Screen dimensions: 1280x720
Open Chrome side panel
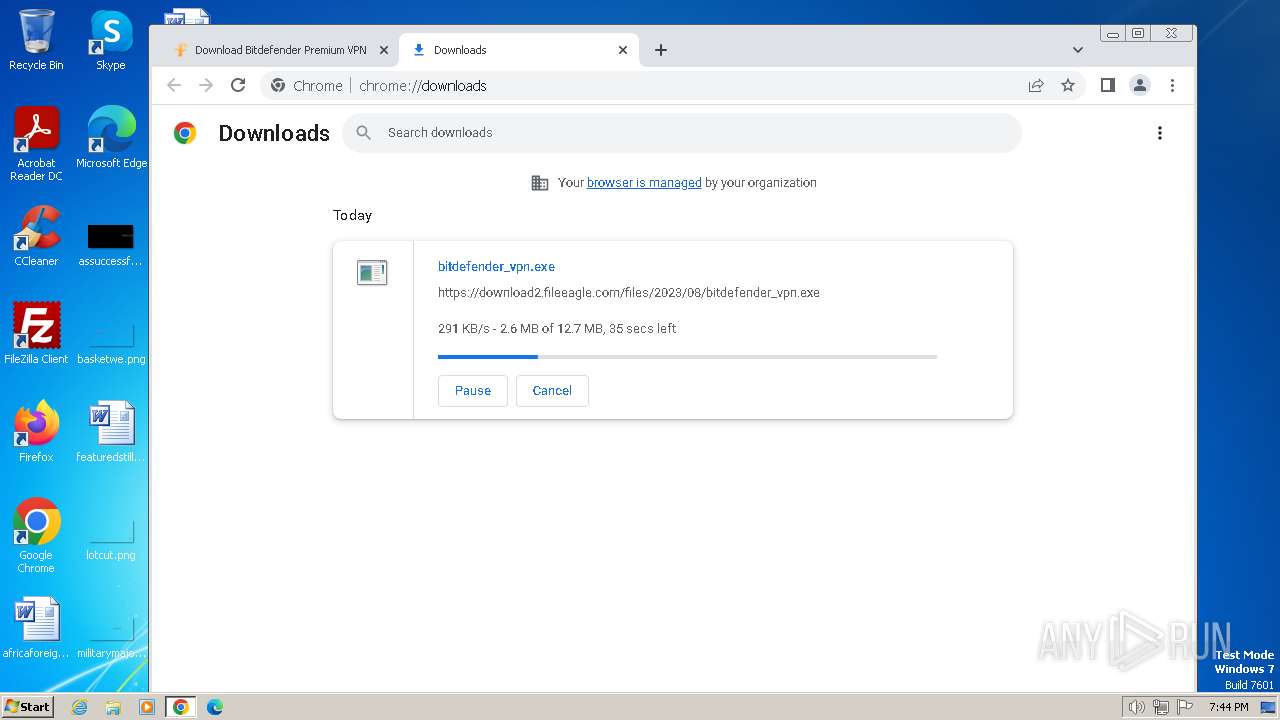pyautogui.click(x=1108, y=86)
